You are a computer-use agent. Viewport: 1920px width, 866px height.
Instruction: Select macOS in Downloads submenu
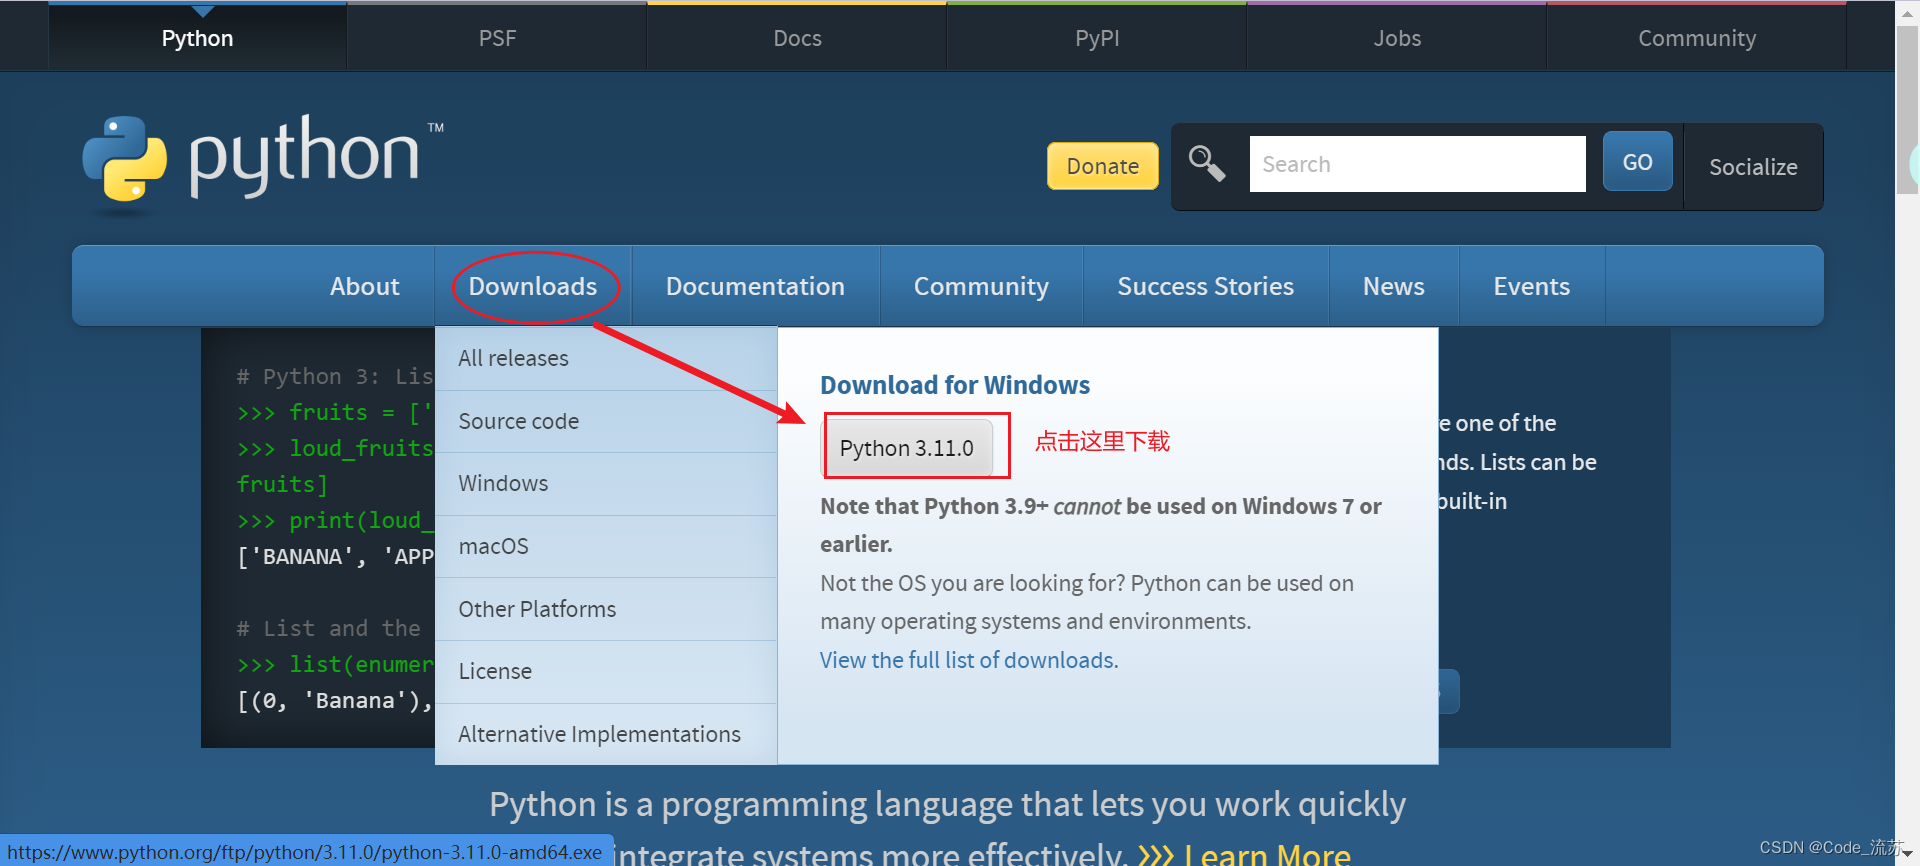pos(606,546)
